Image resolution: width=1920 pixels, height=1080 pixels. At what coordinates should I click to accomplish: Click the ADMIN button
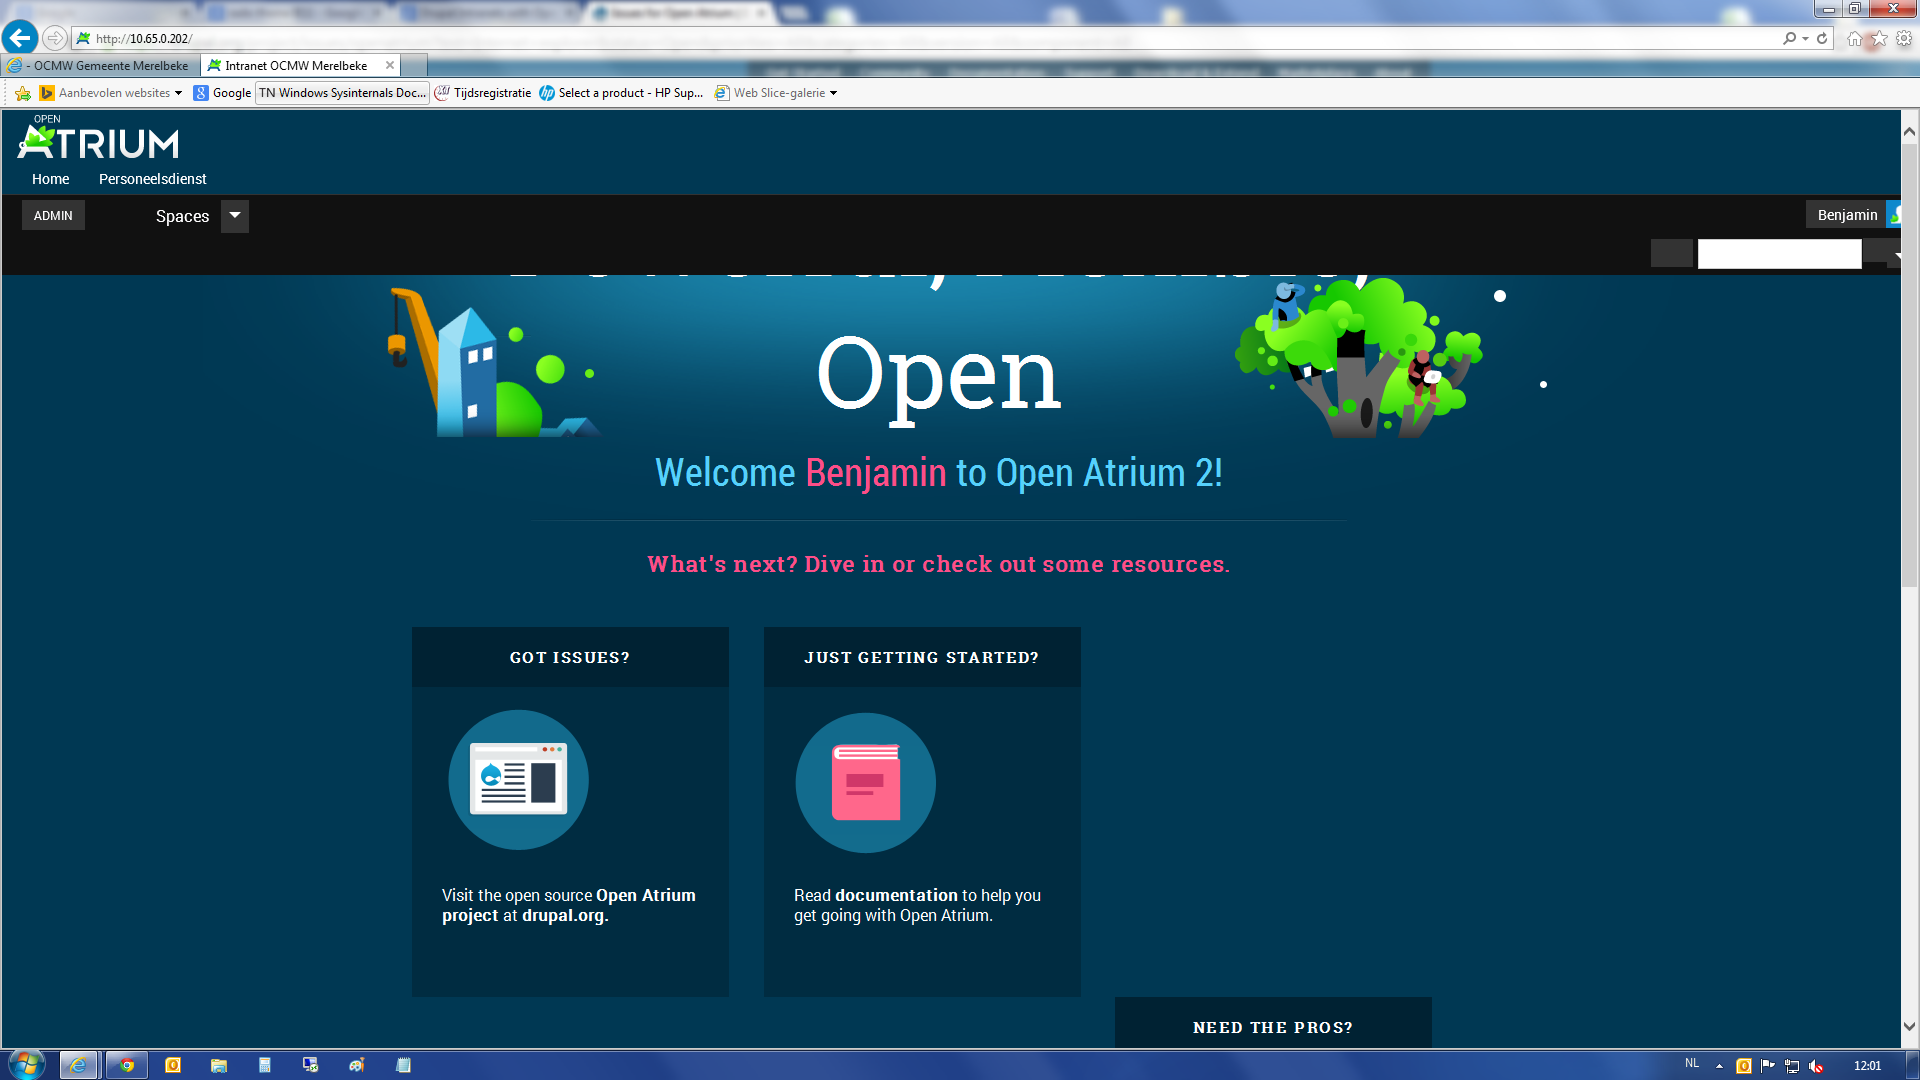(53, 214)
